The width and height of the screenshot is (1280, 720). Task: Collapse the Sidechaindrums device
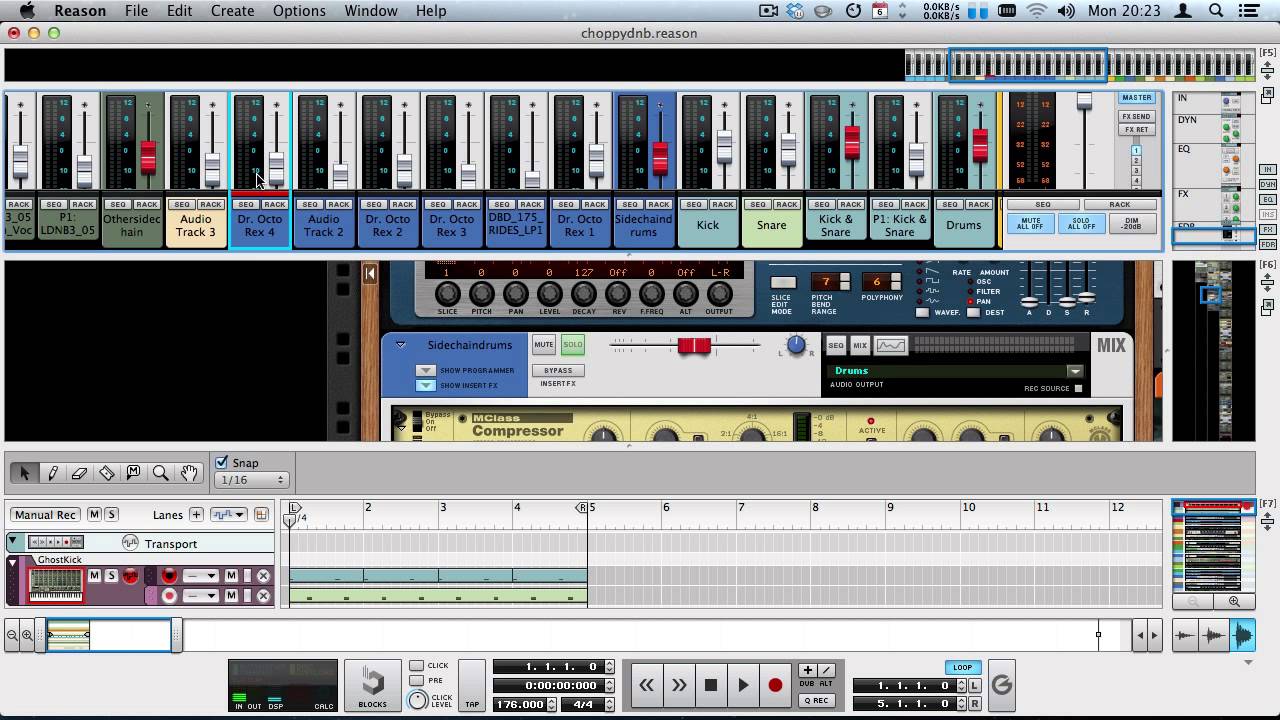click(x=400, y=345)
